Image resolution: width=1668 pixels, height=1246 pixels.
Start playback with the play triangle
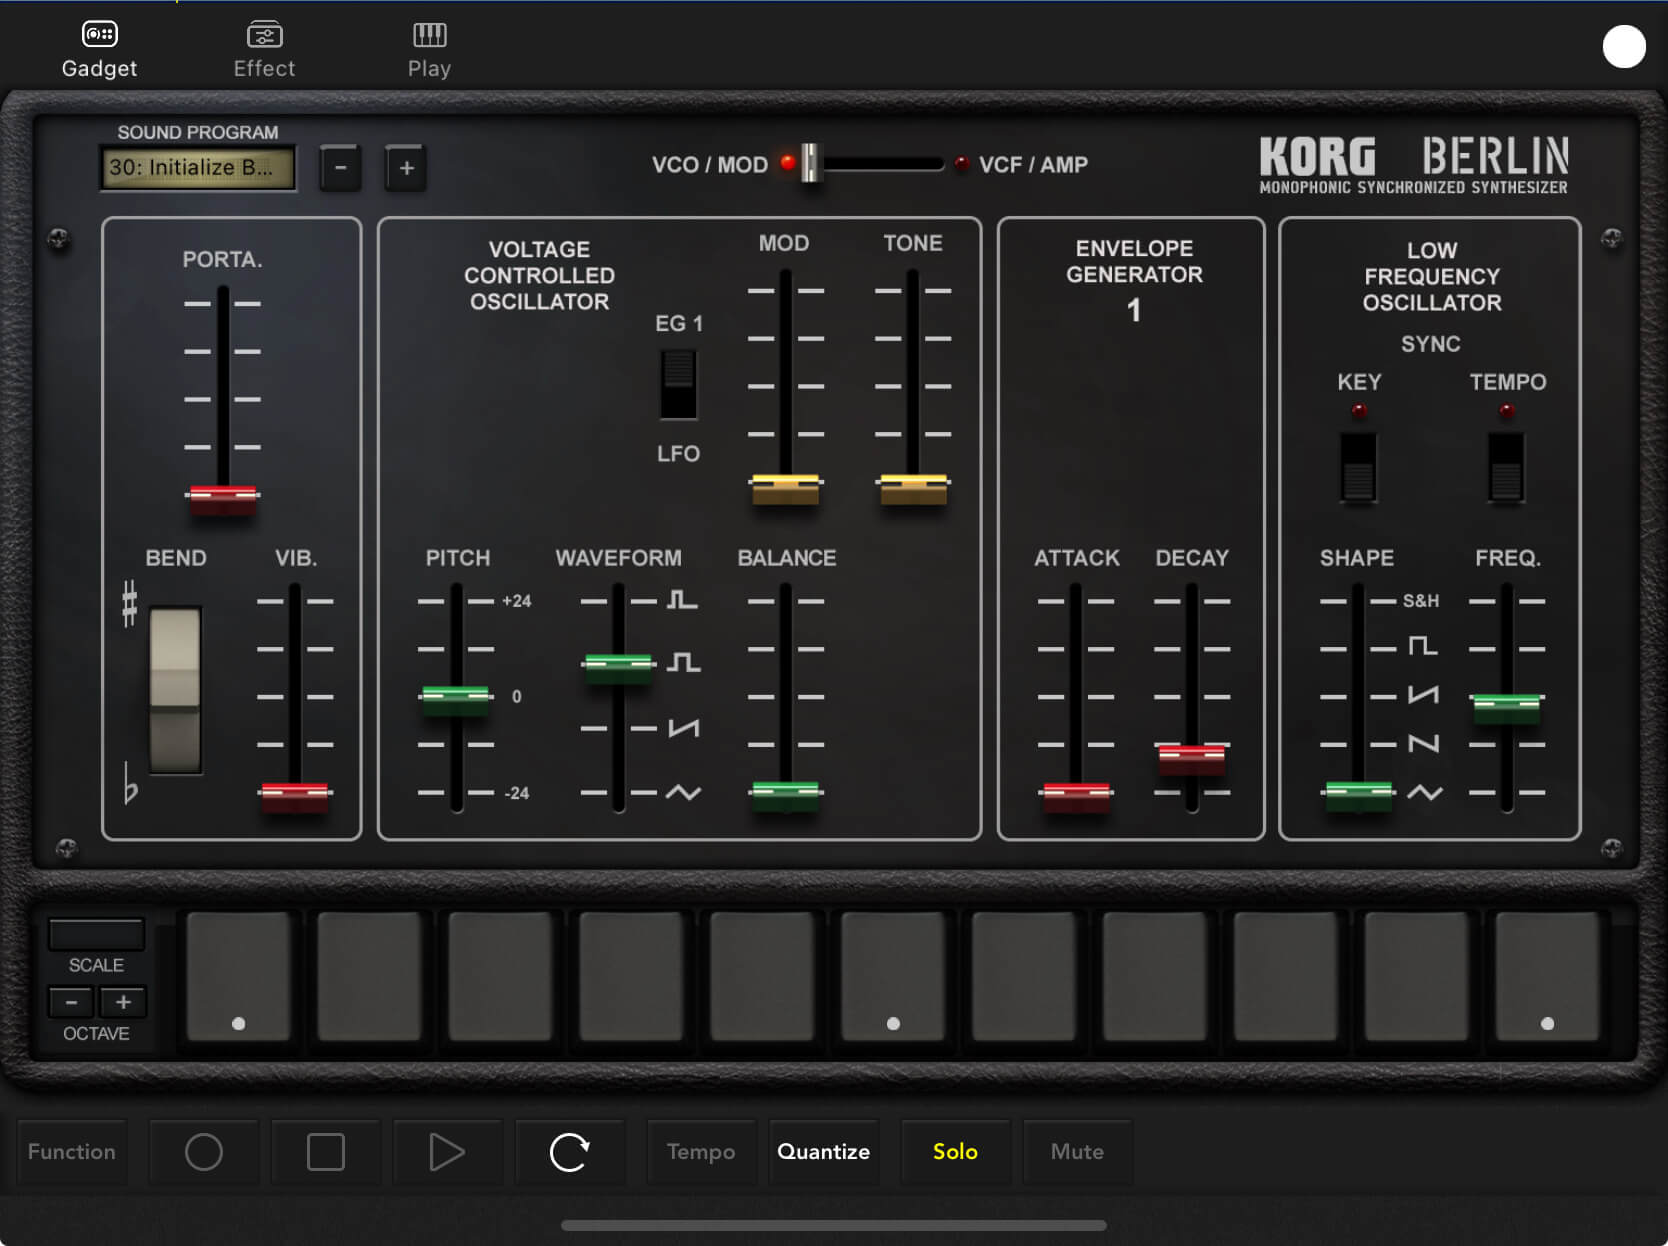coord(446,1152)
